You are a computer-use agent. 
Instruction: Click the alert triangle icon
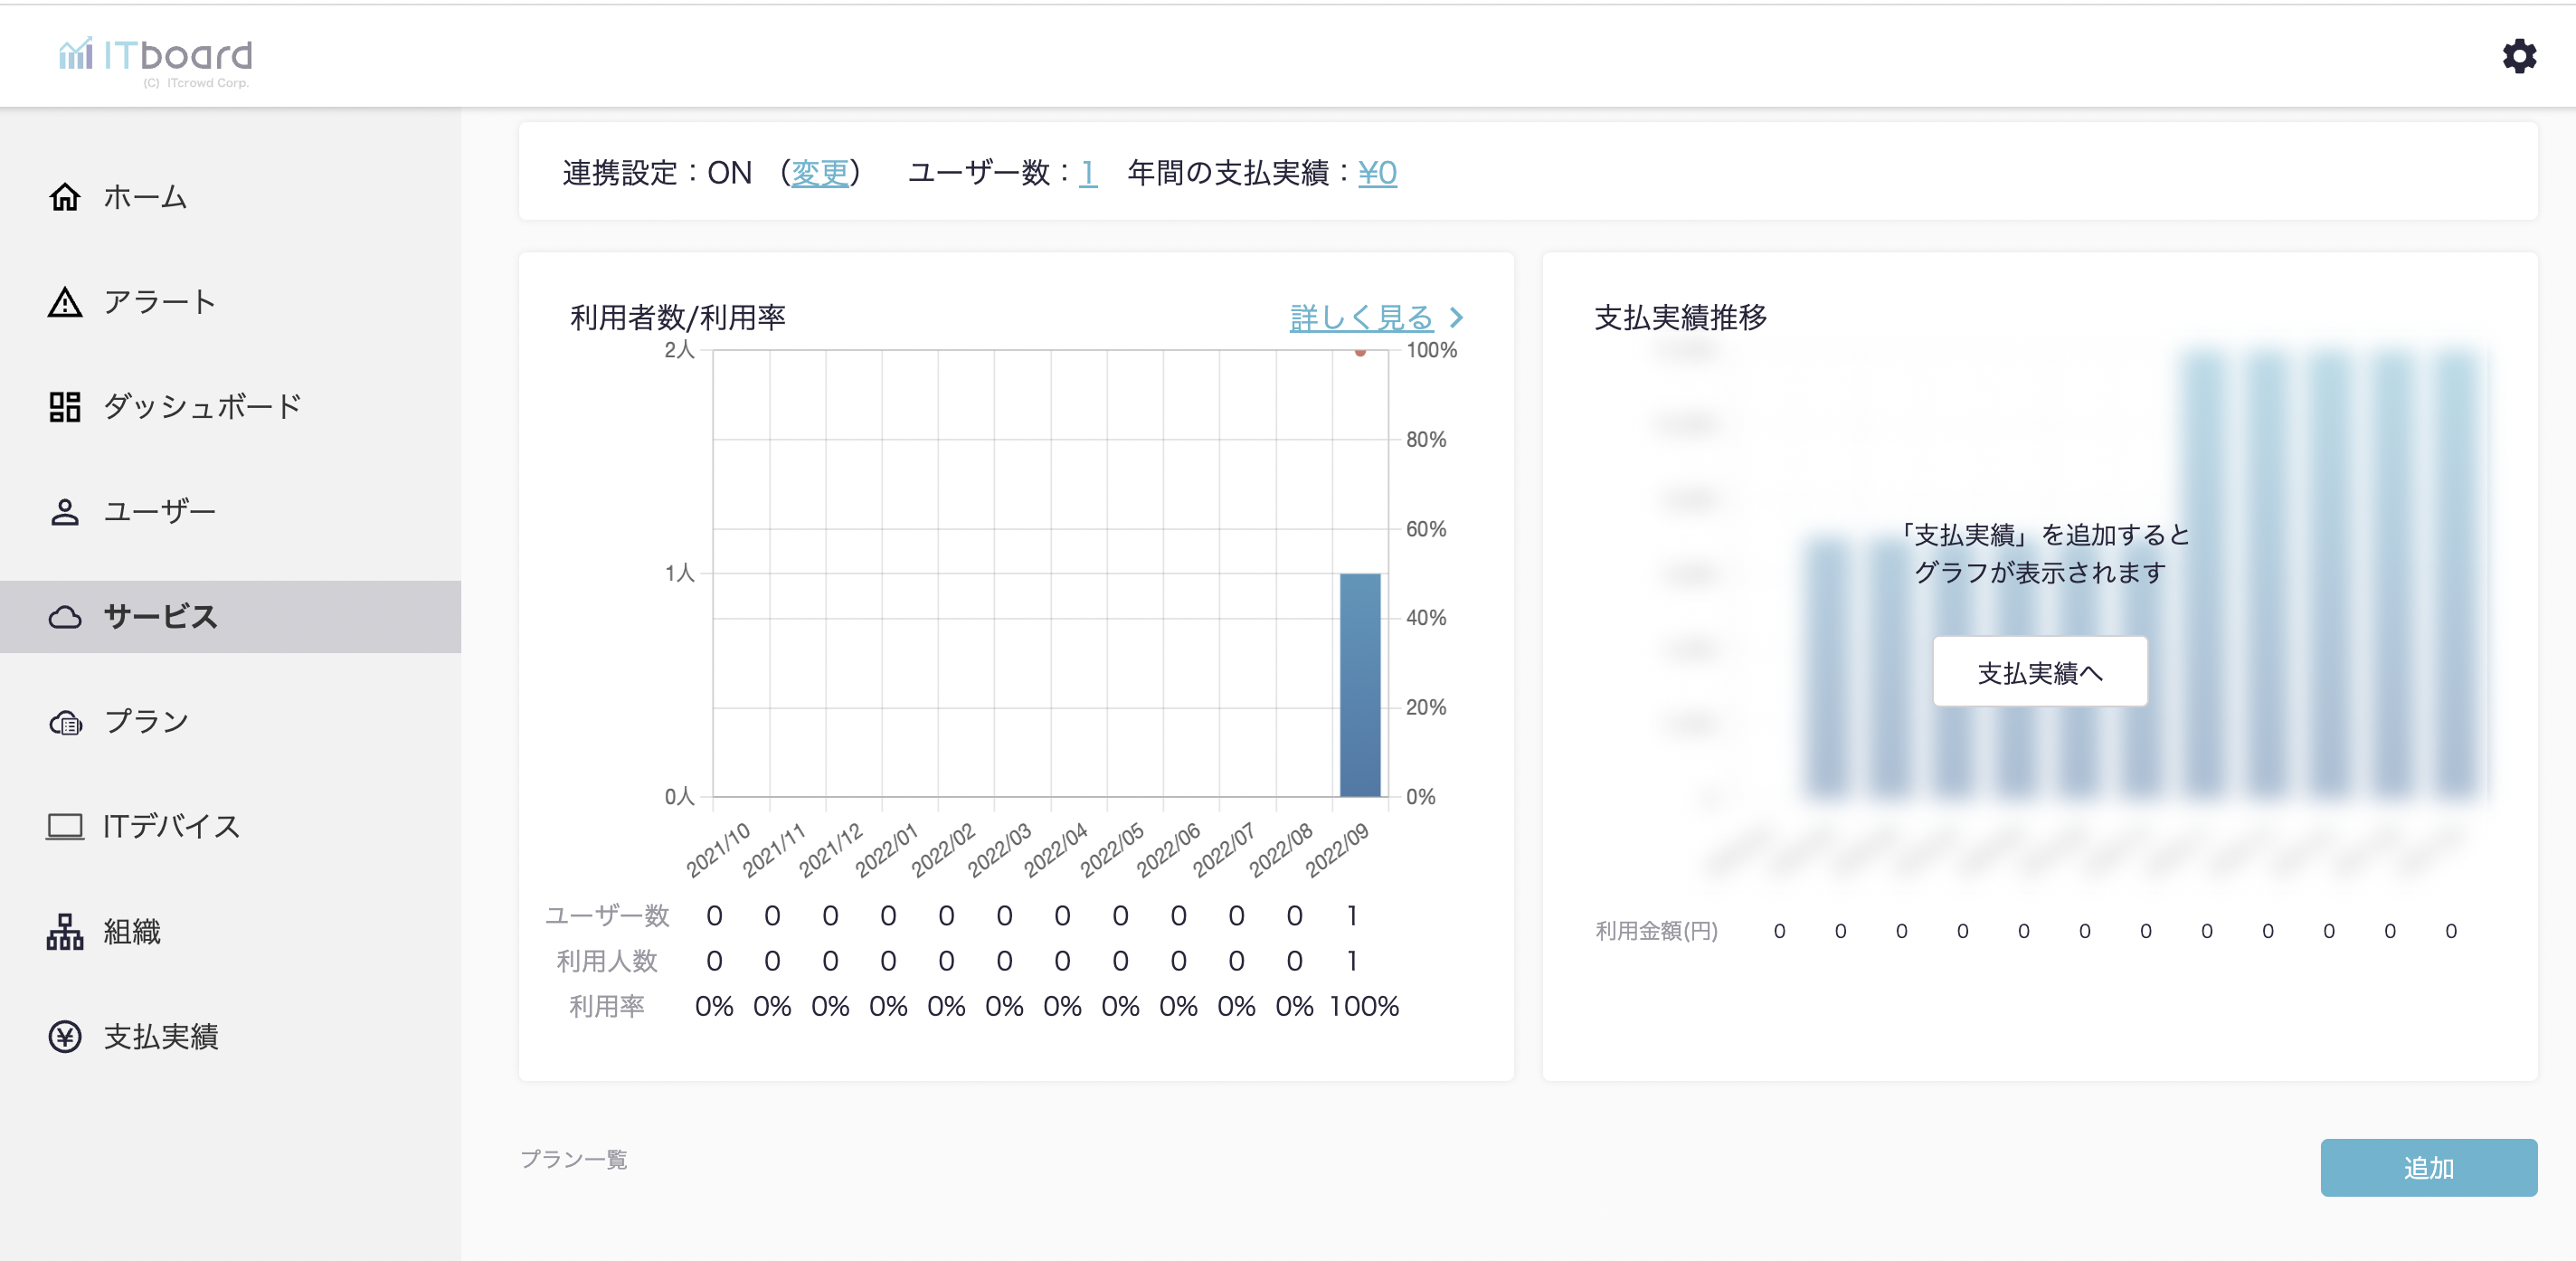[x=65, y=302]
